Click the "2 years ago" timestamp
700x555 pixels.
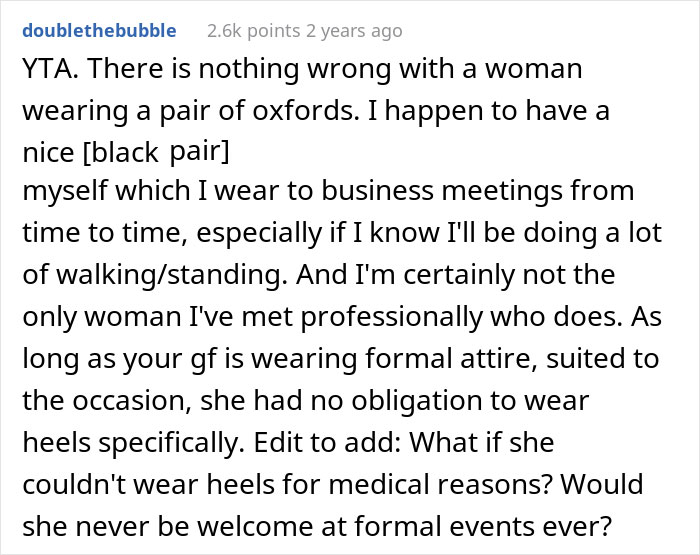352,31
